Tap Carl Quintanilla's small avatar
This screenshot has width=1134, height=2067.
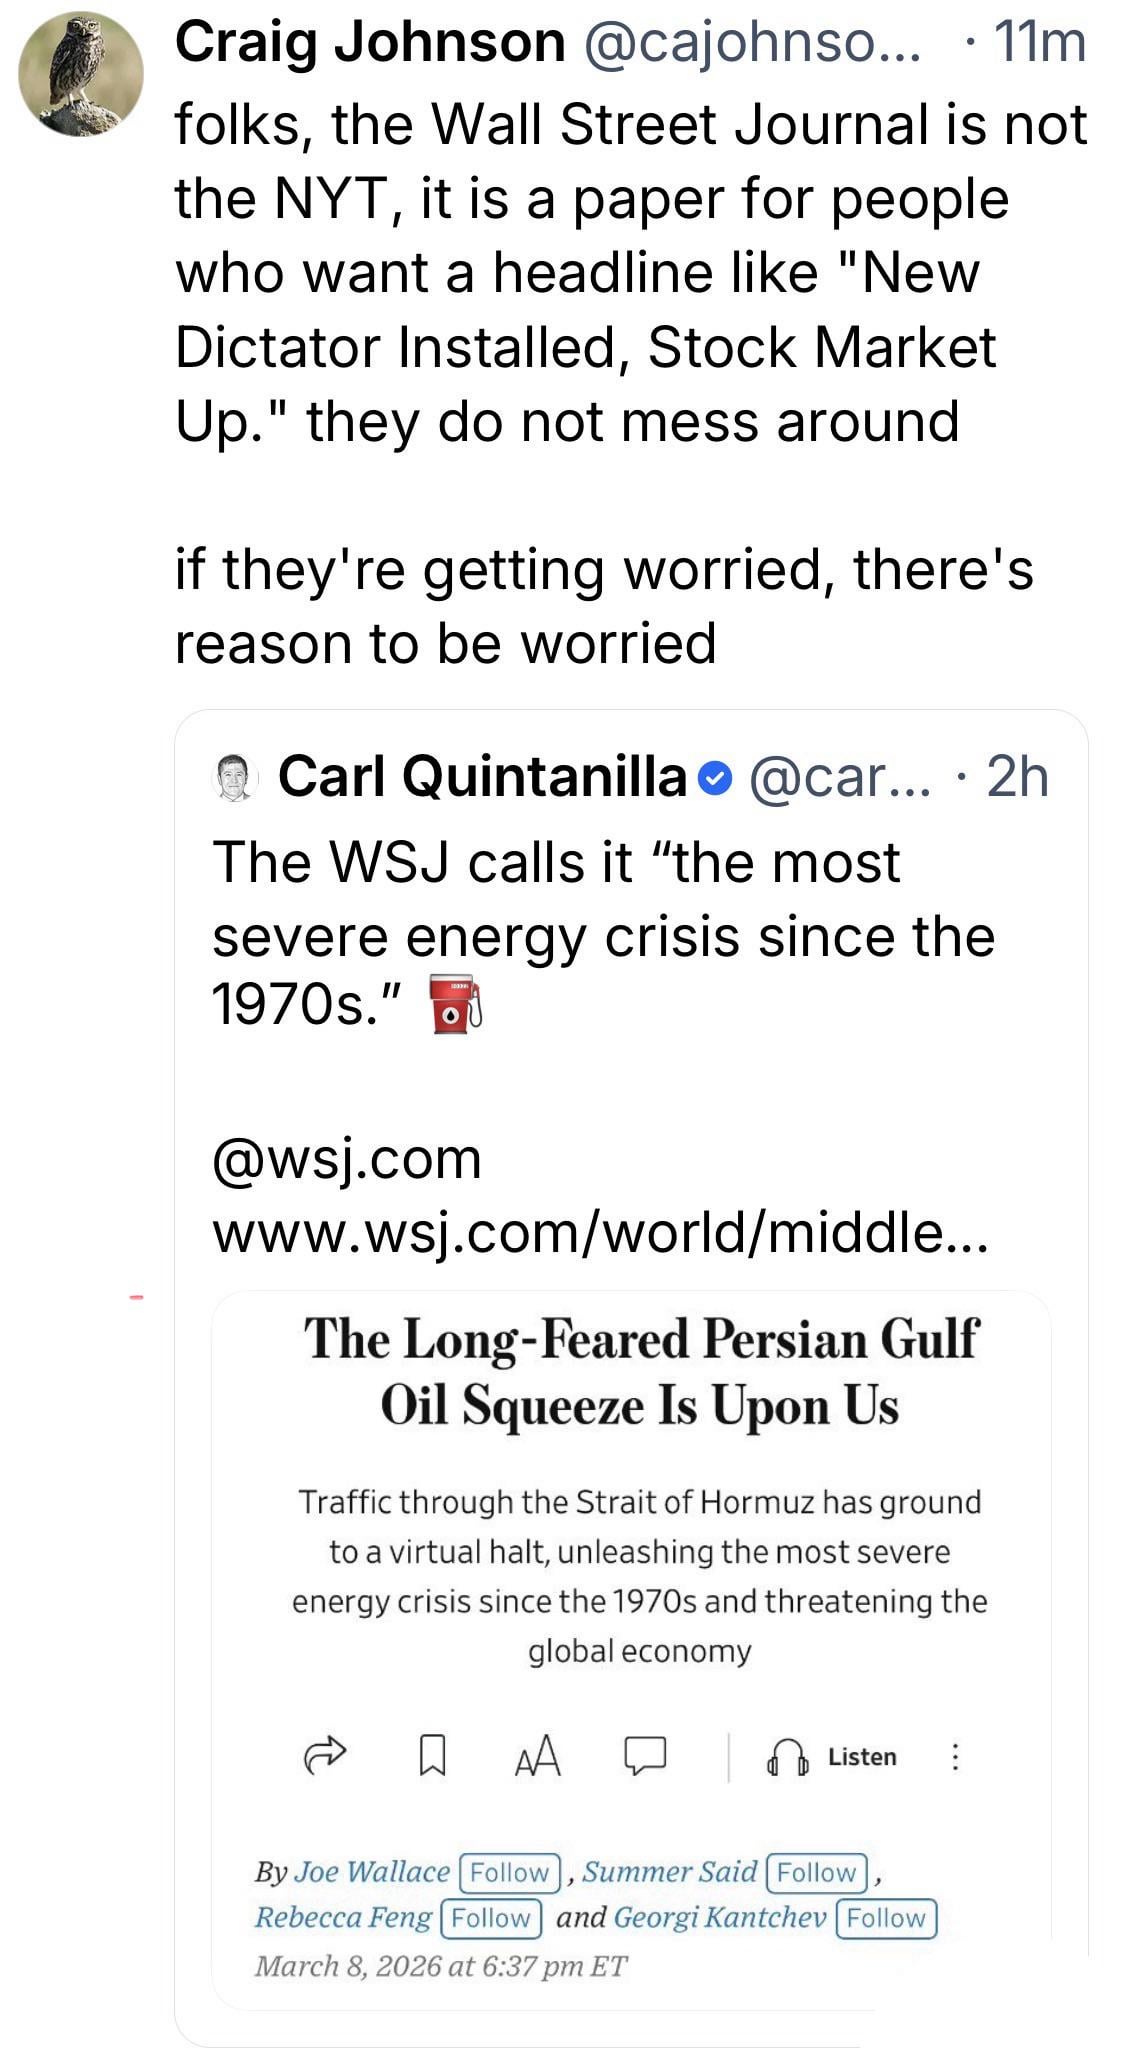pos(236,777)
